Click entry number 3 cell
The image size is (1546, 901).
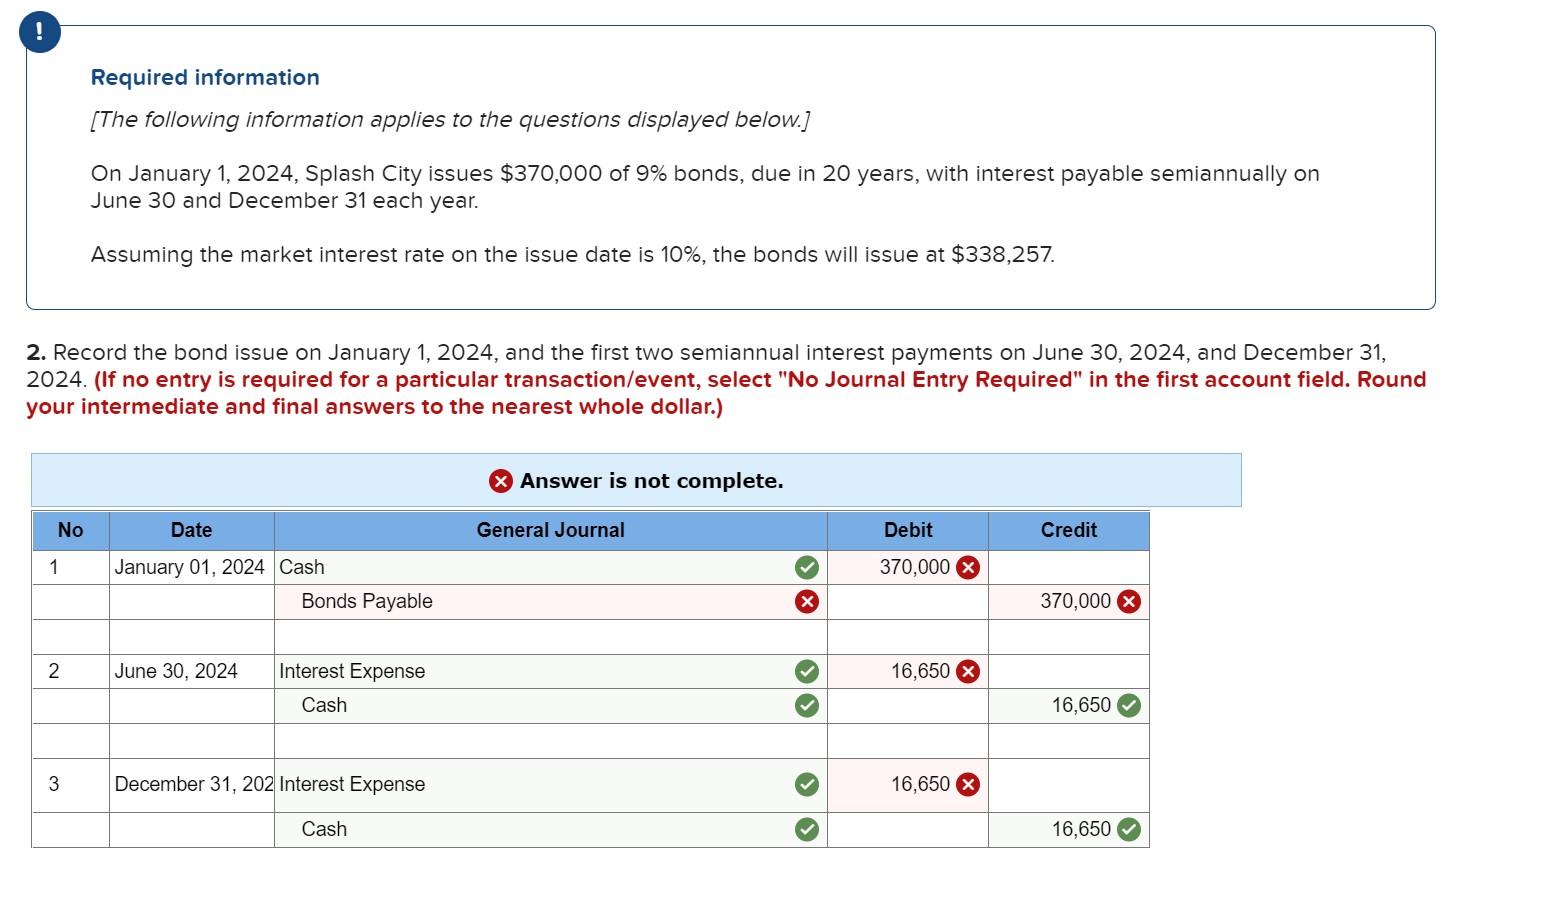tap(70, 785)
